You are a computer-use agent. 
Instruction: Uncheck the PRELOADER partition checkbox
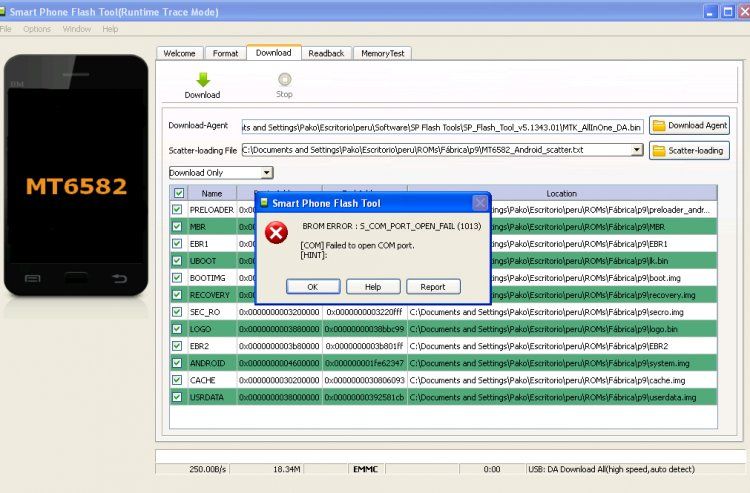click(x=177, y=209)
